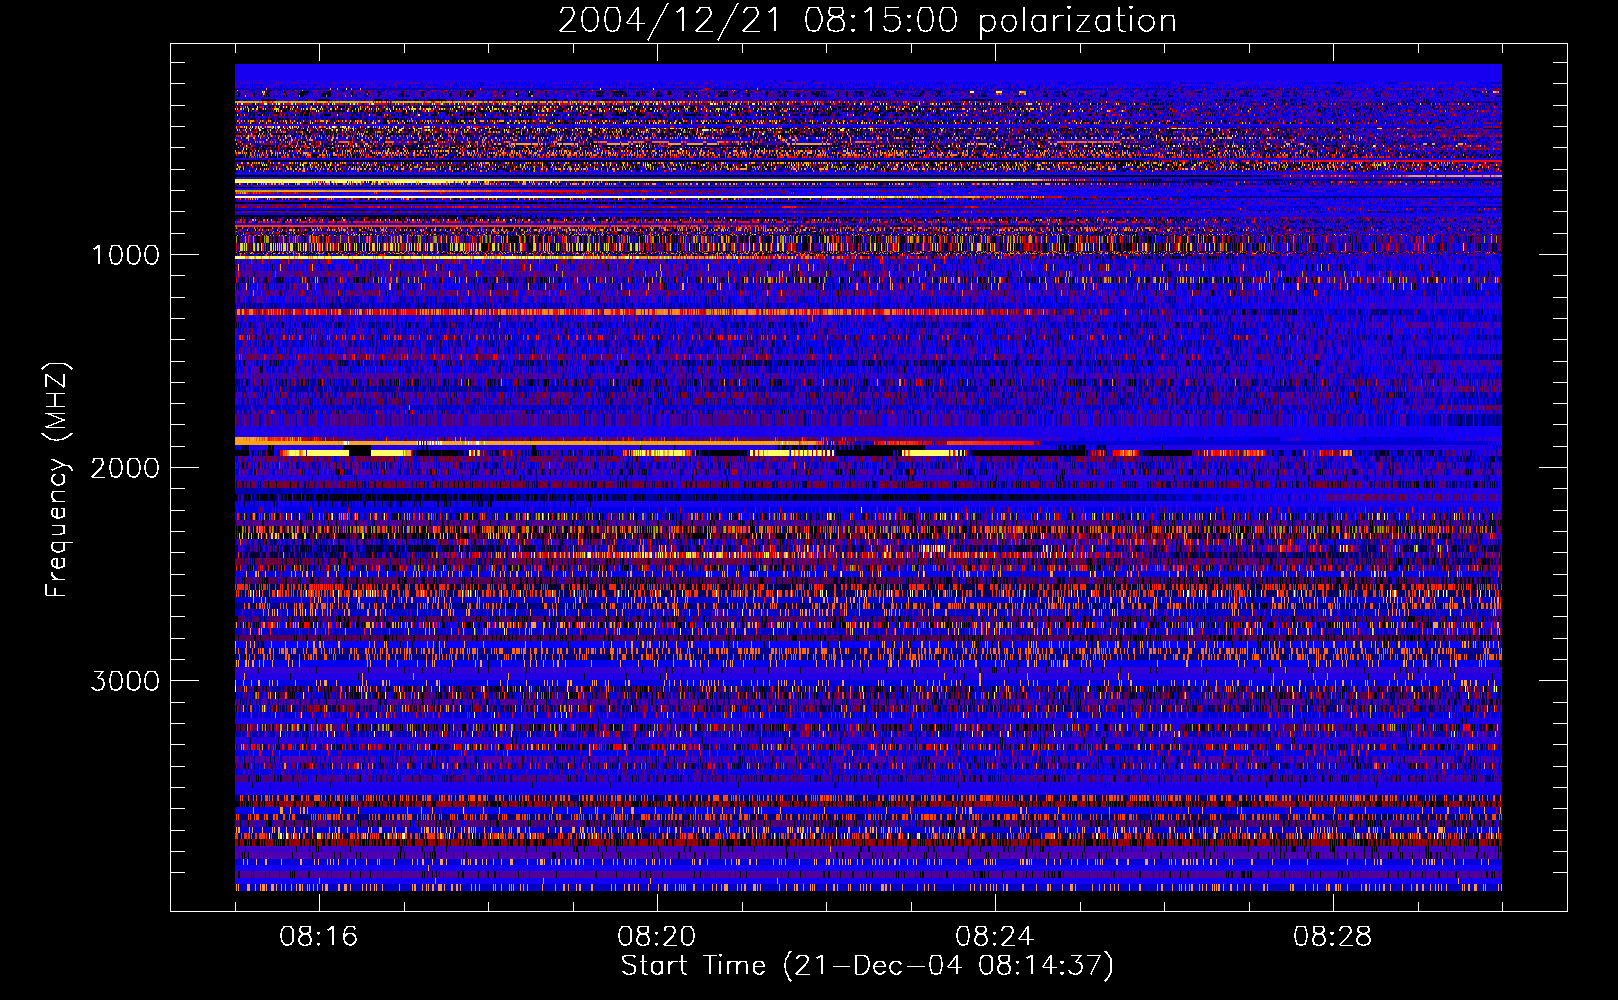The width and height of the screenshot is (1618, 1000).
Task: Select the 3000 frequency axis label
Action: 125,681
